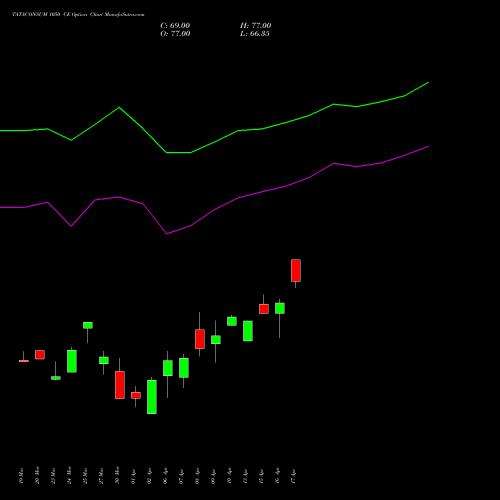Click the 01 Apr date label
Image resolution: width=500 pixels, height=500 pixels.
click(133, 476)
